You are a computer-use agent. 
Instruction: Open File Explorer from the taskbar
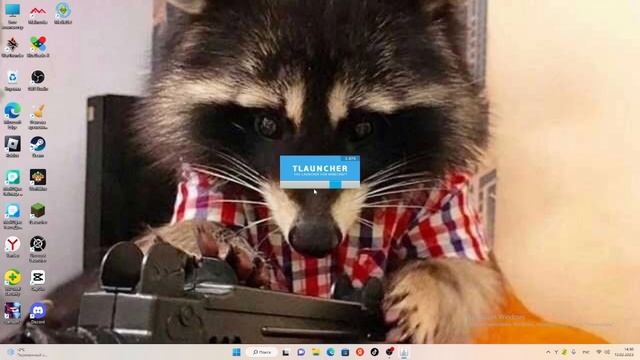pos(316,352)
